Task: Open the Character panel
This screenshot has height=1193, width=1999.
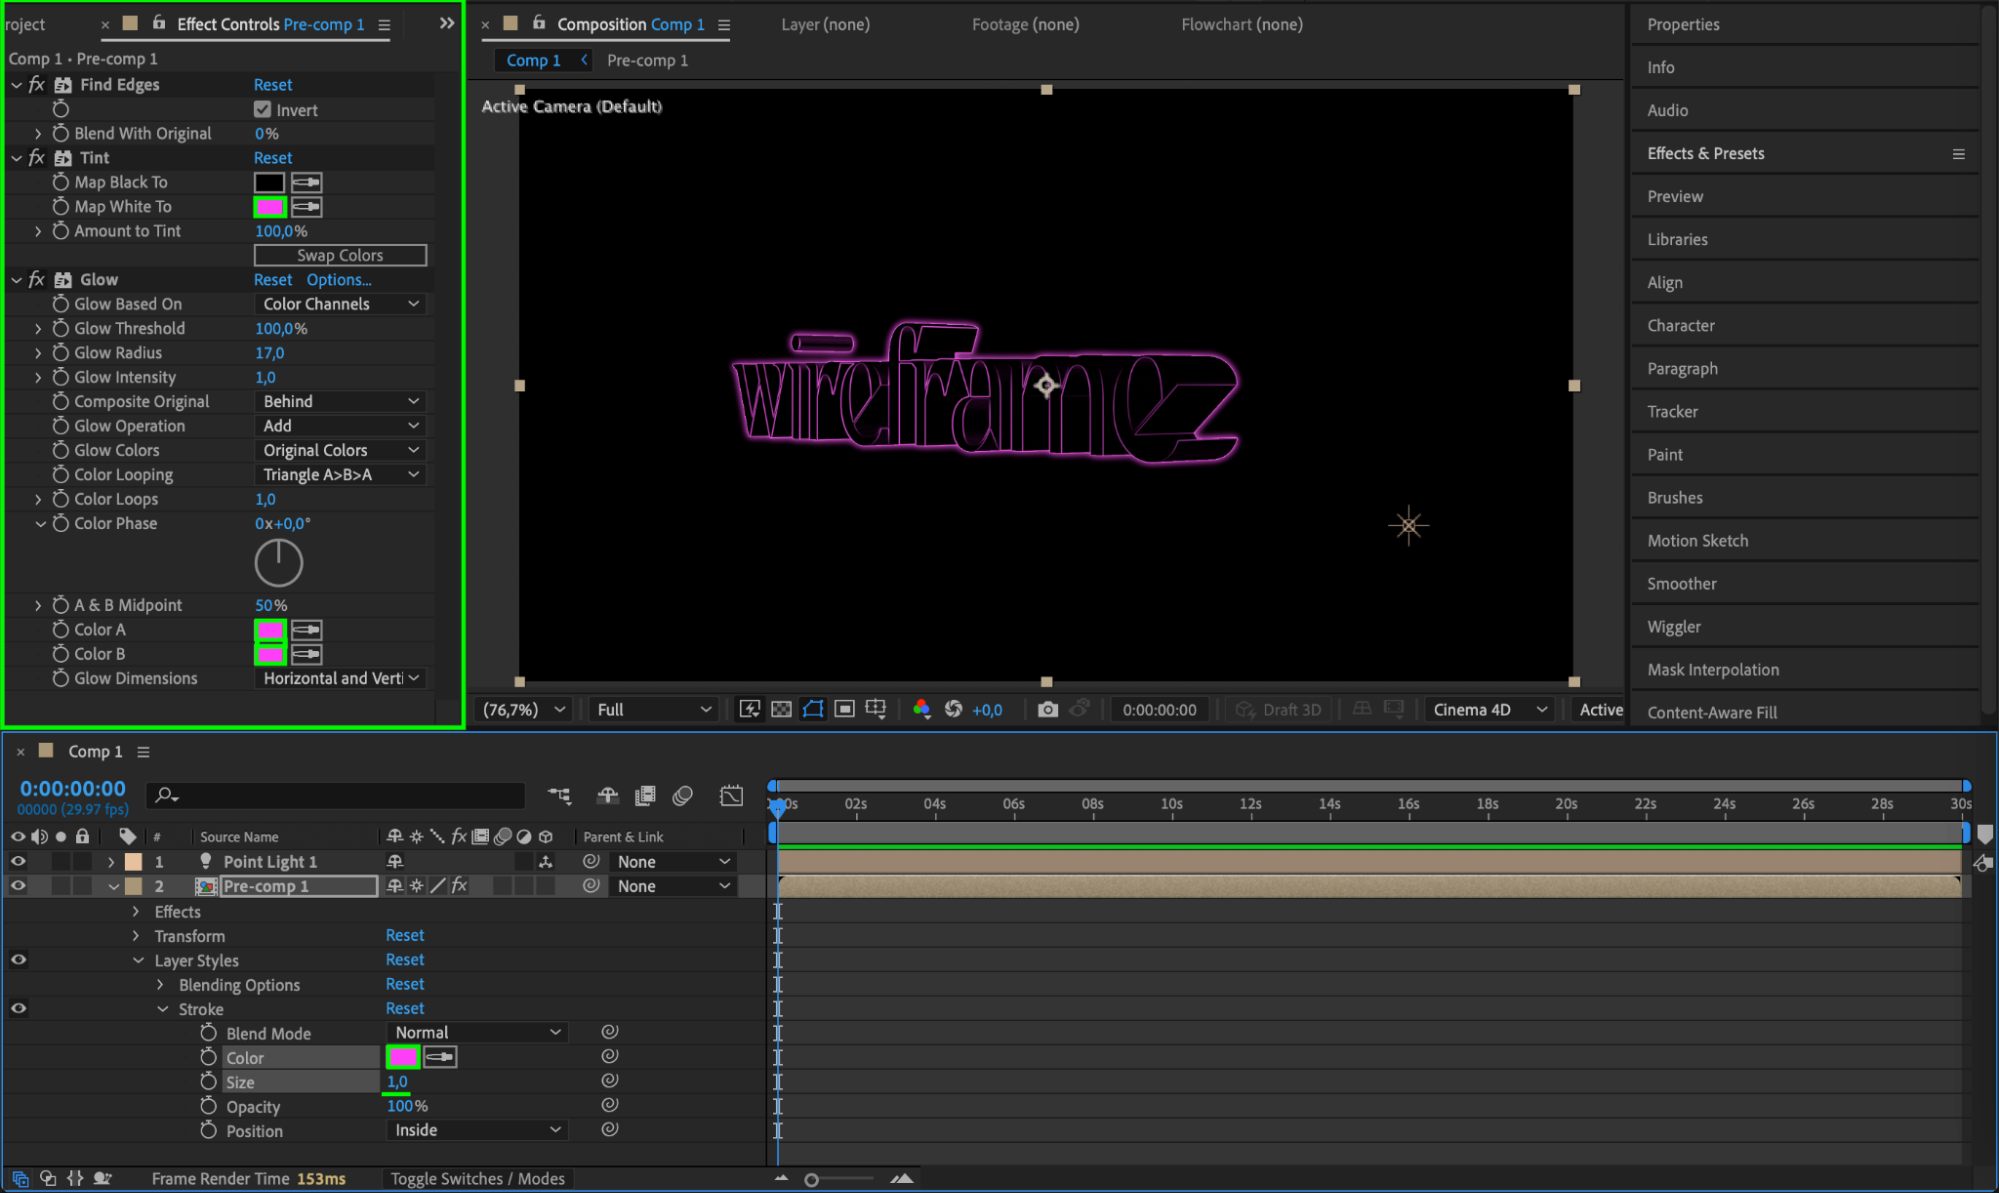Action: [x=1680, y=325]
